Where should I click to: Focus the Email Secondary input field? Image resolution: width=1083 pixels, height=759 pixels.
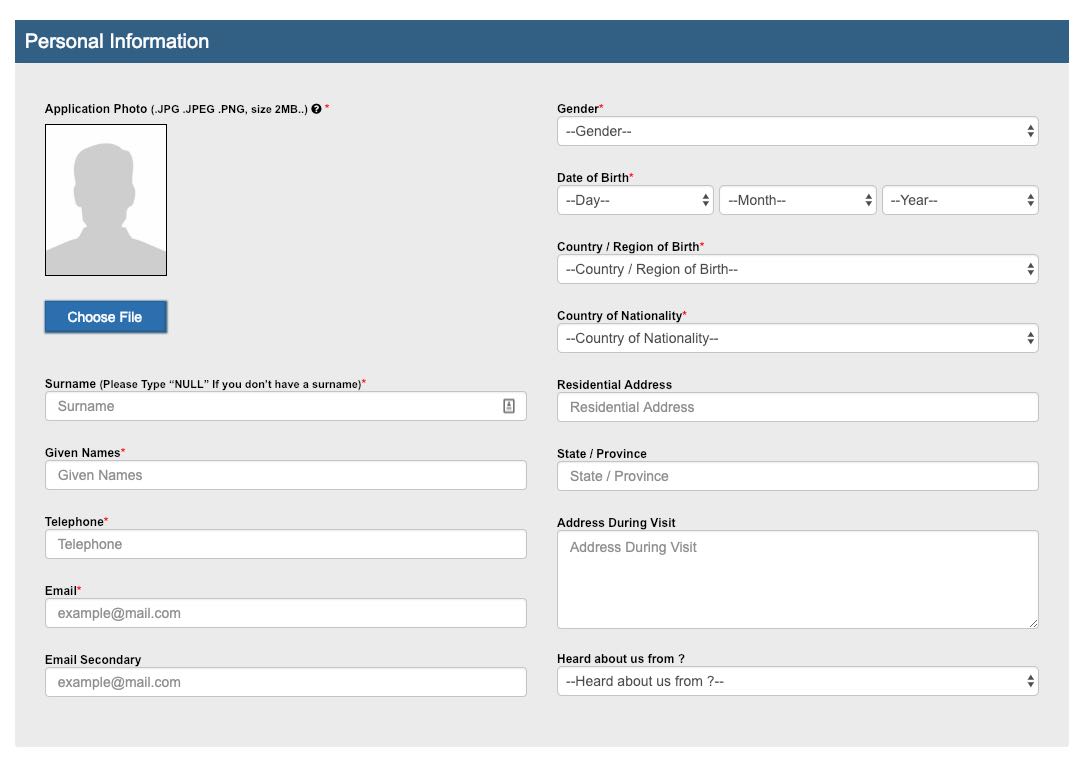click(285, 682)
